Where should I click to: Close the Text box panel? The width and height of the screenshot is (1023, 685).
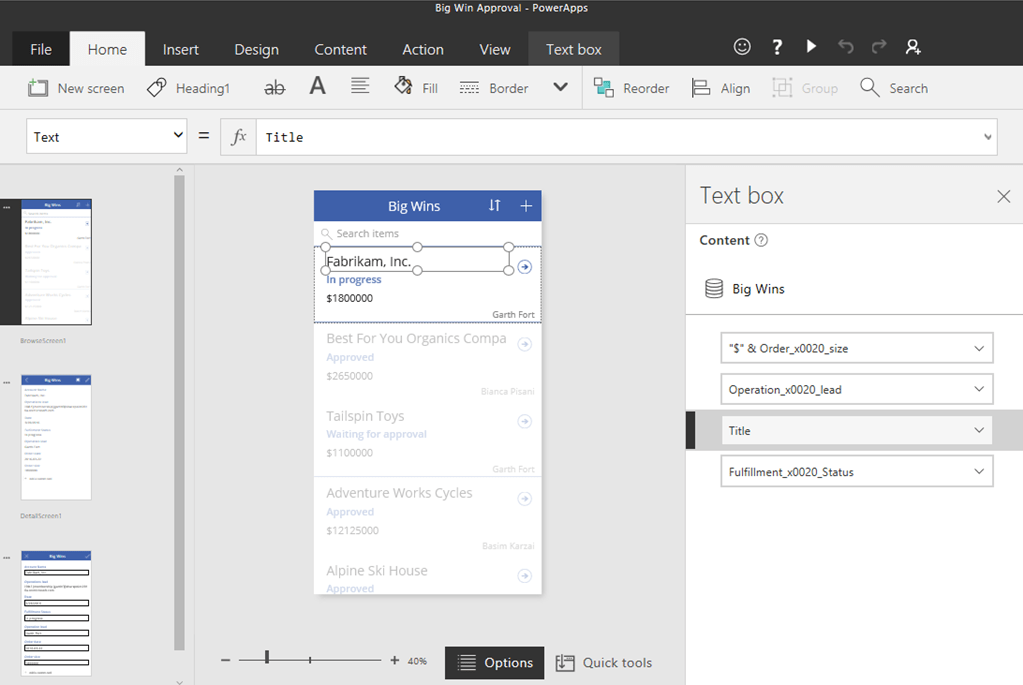(1003, 196)
